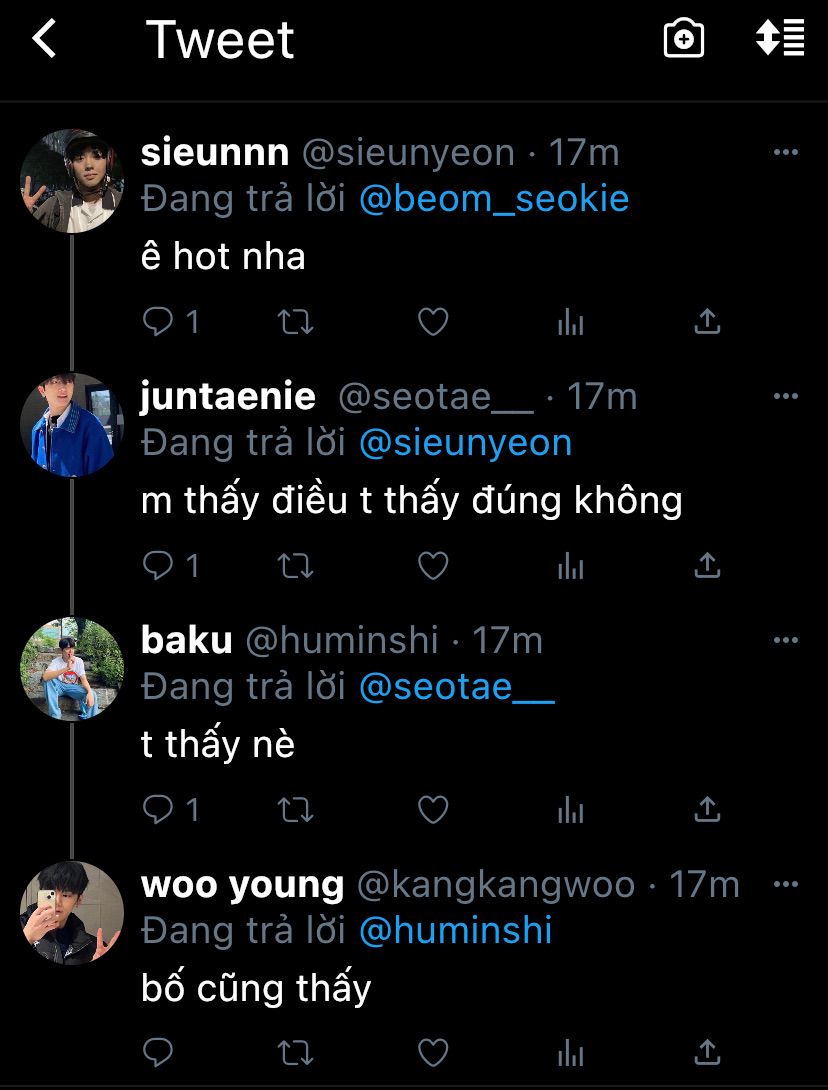Tap the @sieunyeon mention in juntaenie's reply
The image size is (828, 1090).
465,443
